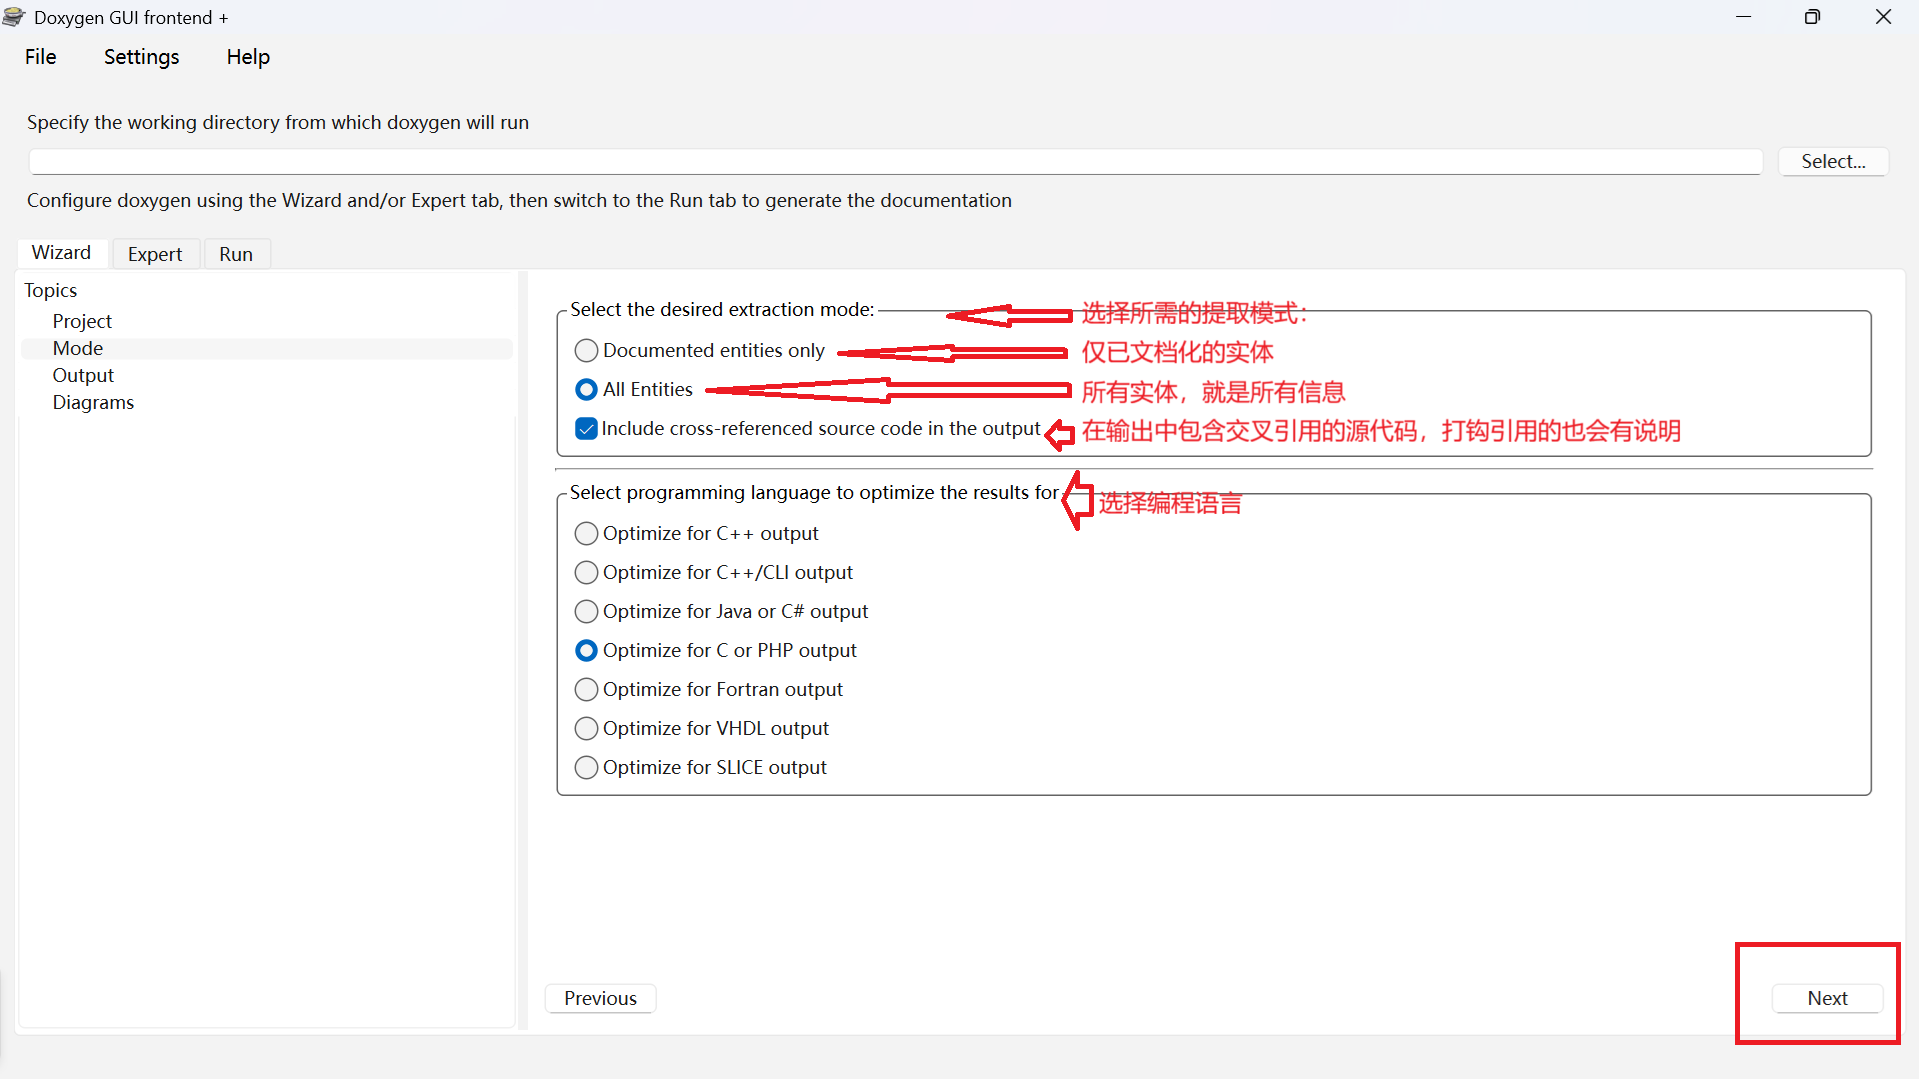Open the File menu
The width and height of the screenshot is (1920, 1080).
pos(40,57)
